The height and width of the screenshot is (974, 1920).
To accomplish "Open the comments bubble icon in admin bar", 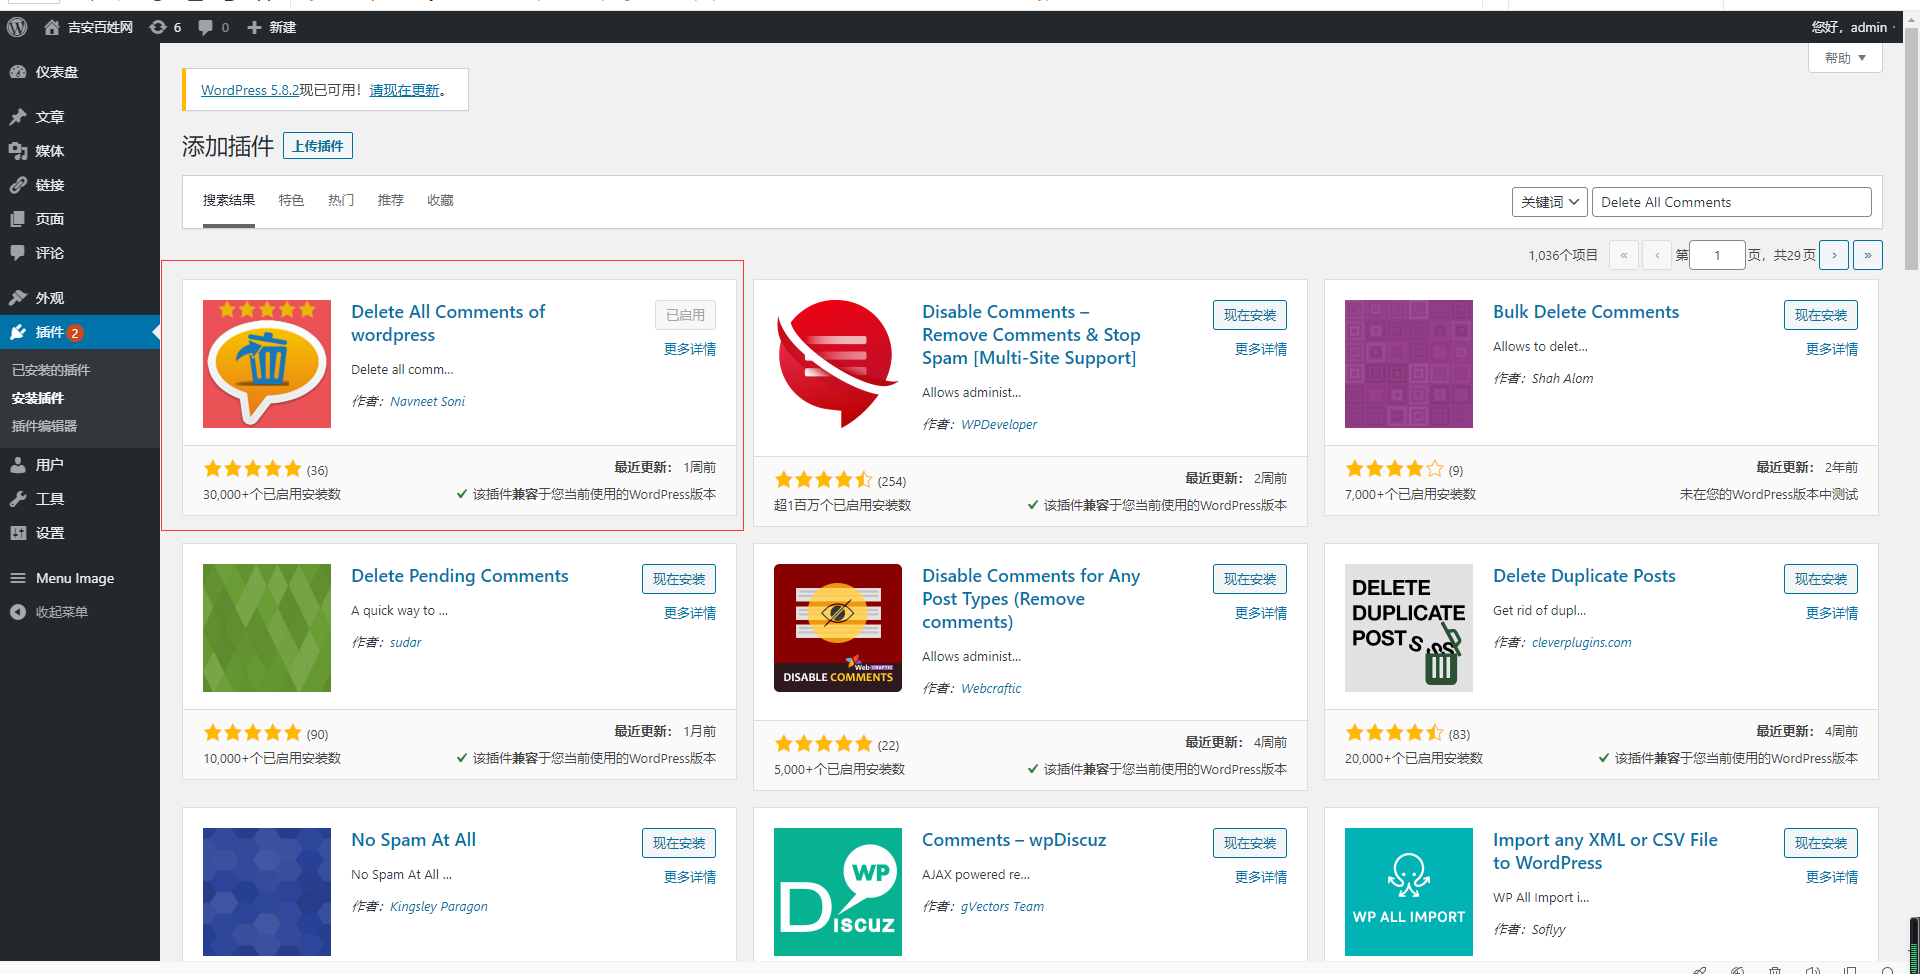I will 205,27.
